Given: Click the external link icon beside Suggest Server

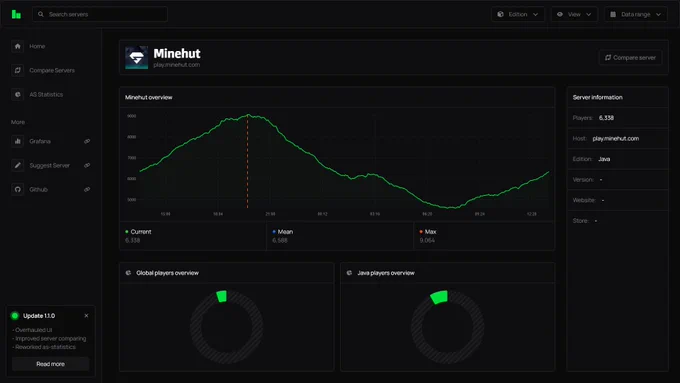Looking at the screenshot, I should pos(87,165).
